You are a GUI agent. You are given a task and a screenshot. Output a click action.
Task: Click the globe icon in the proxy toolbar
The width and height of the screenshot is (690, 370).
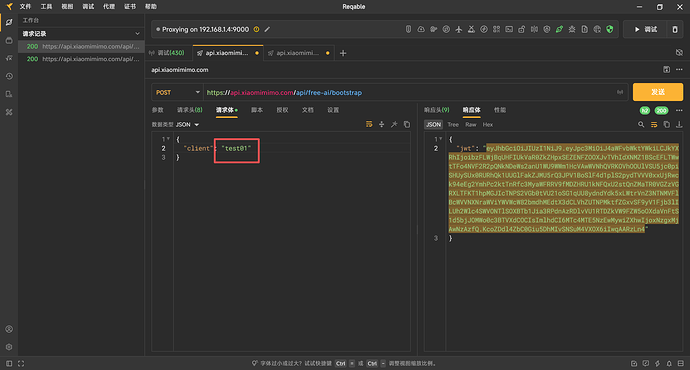[x=597, y=29]
